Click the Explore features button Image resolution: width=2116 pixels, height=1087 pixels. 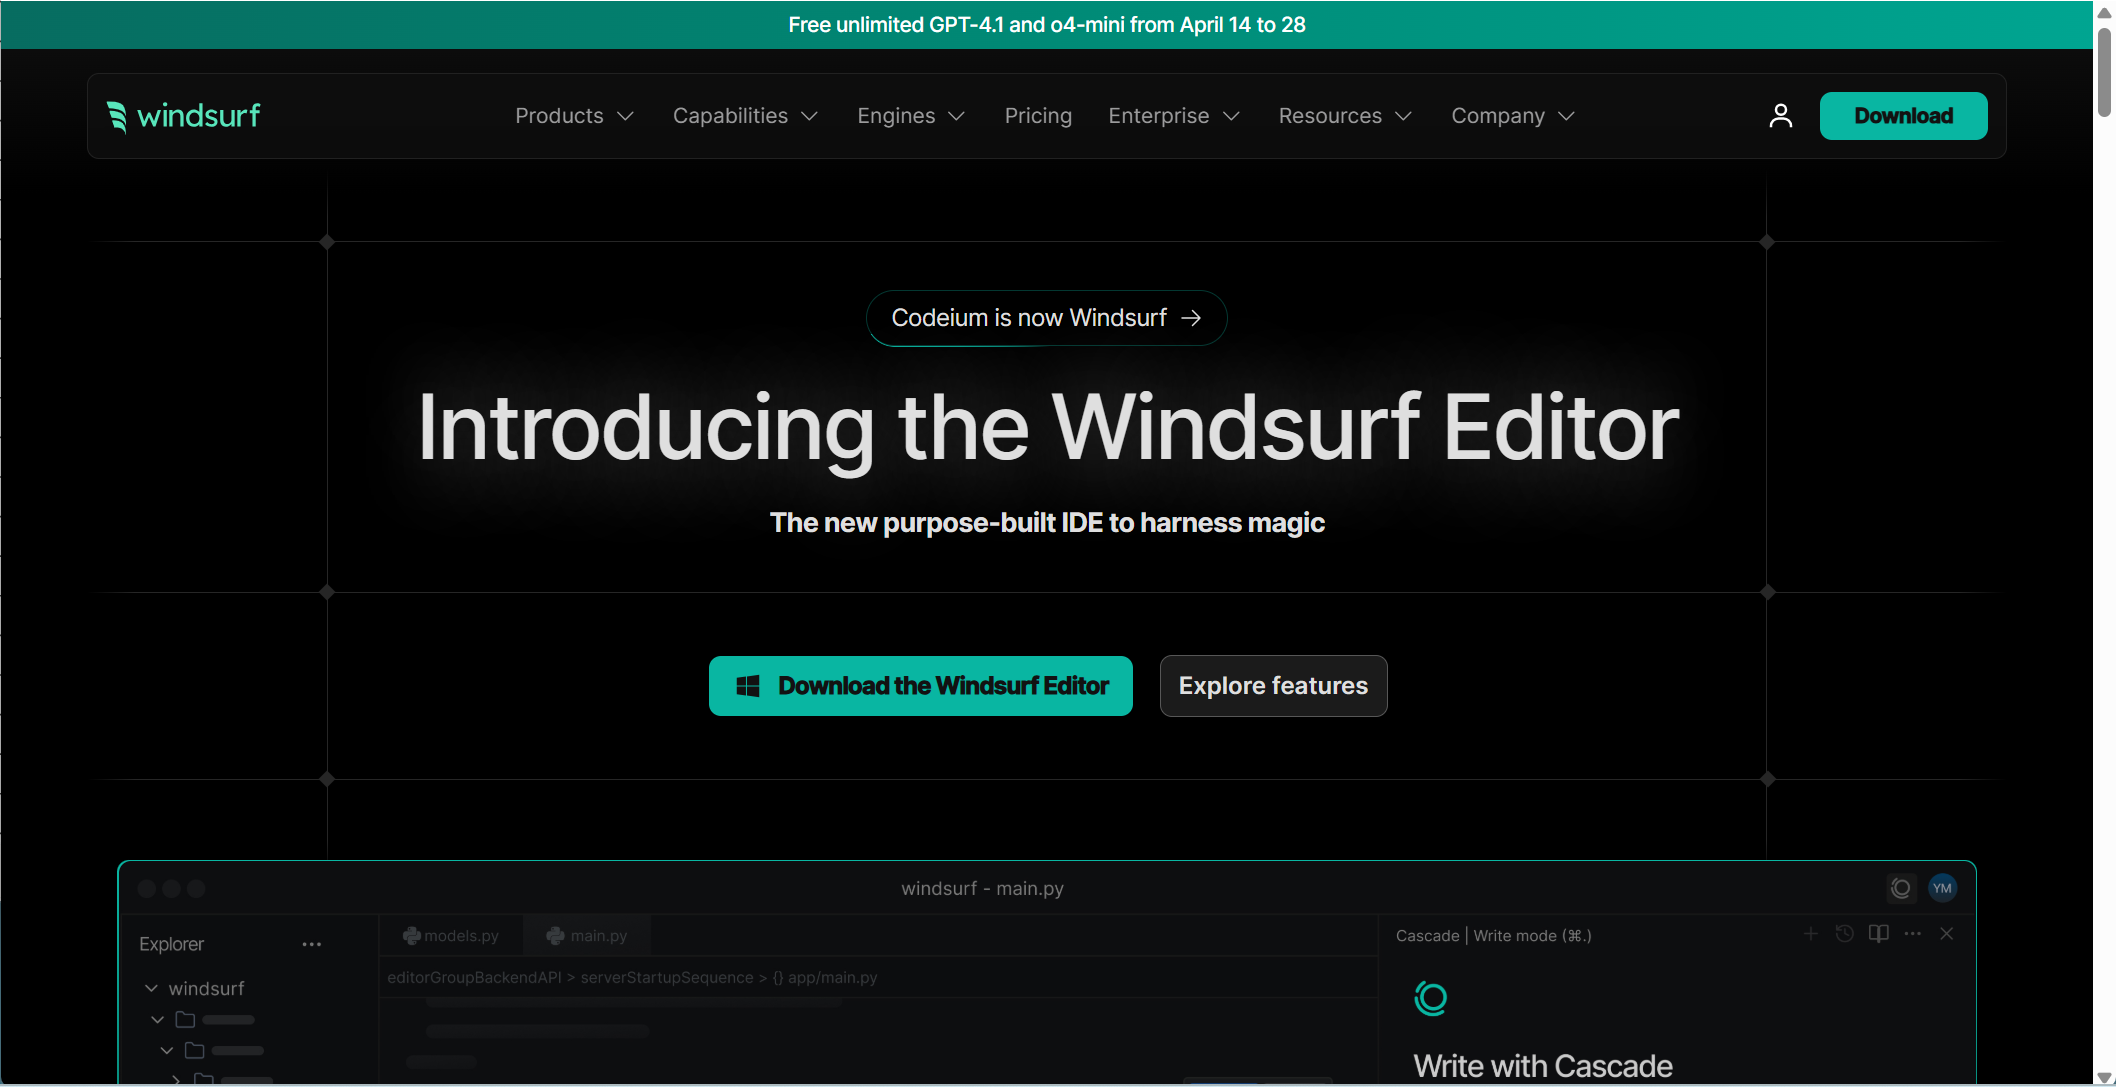(x=1273, y=686)
